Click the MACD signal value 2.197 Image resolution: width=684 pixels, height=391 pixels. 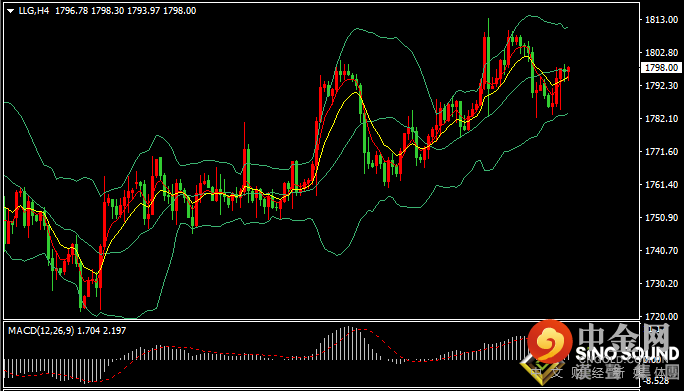pos(114,331)
